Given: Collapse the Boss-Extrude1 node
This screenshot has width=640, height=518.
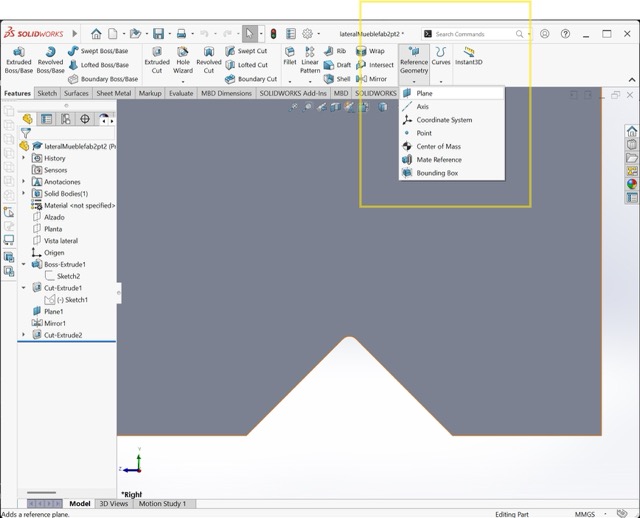Looking at the screenshot, I should 24,265.
